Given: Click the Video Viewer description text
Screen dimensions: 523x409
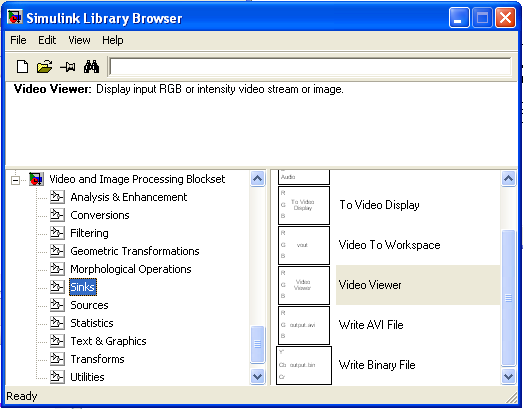Looking at the screenshot, I should point(178,89).
